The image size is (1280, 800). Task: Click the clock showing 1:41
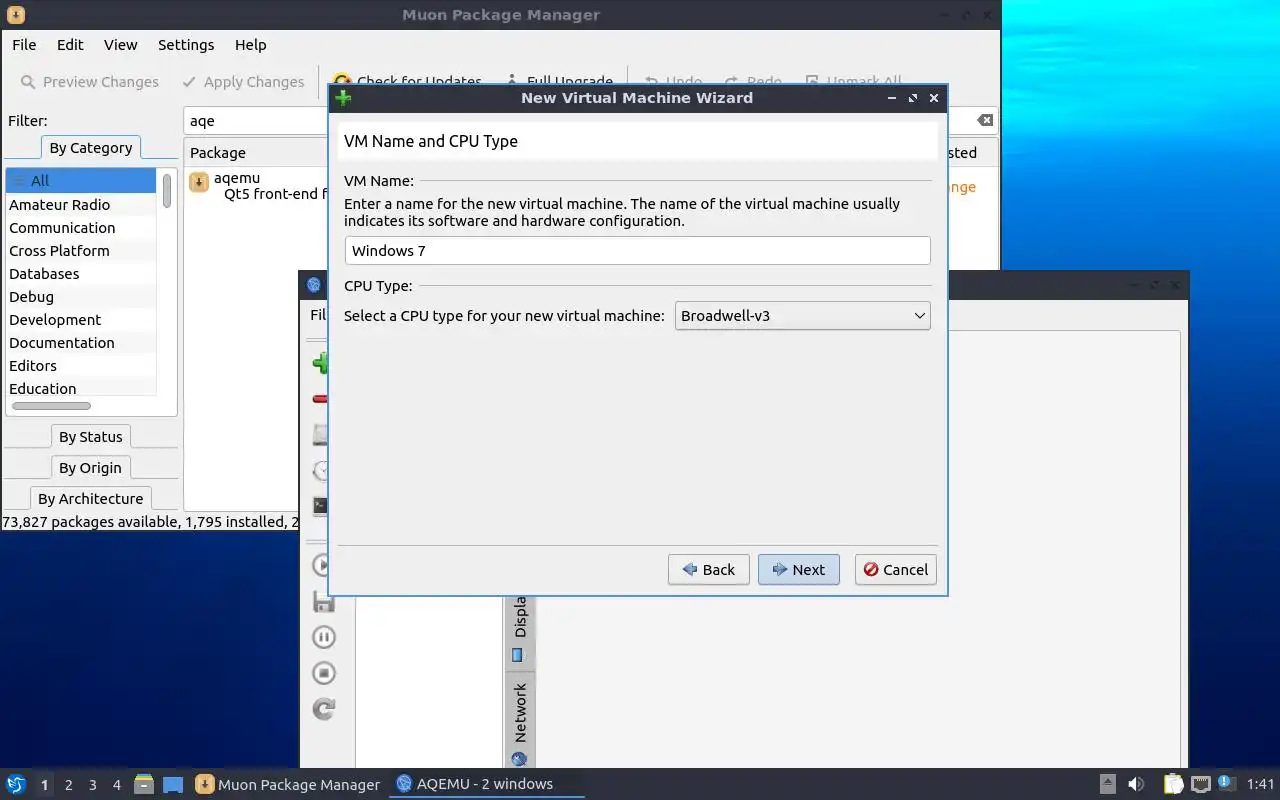(1261, 785)
